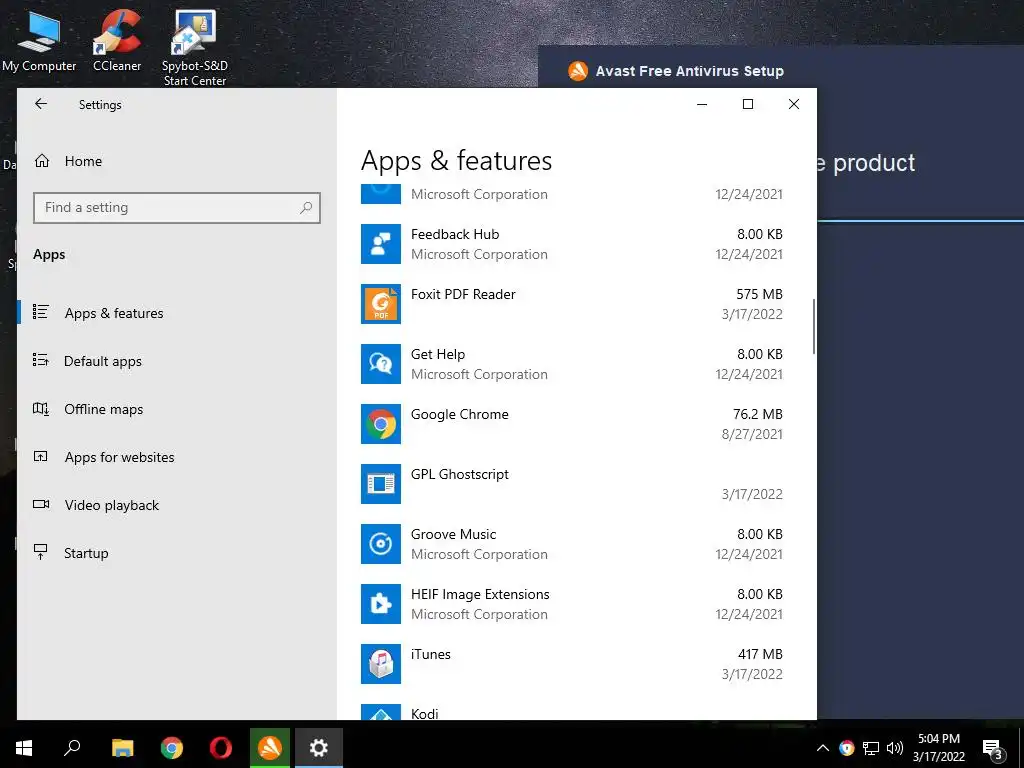Click the Apps for websites icon
Screen dimensions: 1024x768
point(41,456)
